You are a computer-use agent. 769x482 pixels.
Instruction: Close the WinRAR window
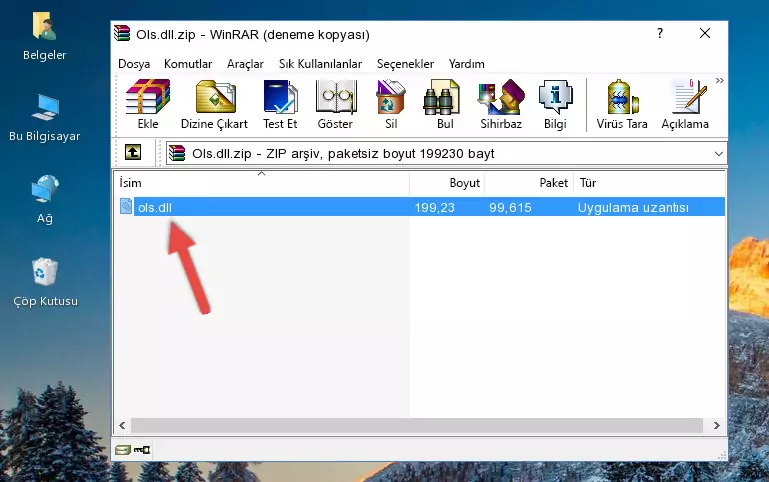tap(705, 33)
